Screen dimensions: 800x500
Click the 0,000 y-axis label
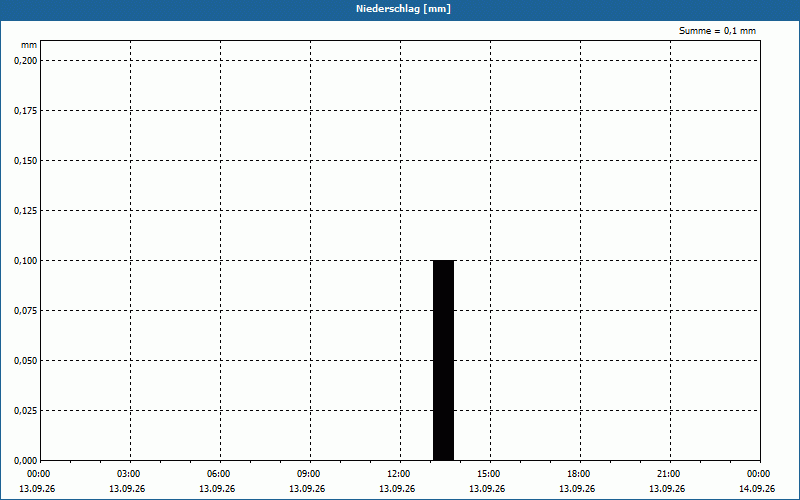(26, 461)
